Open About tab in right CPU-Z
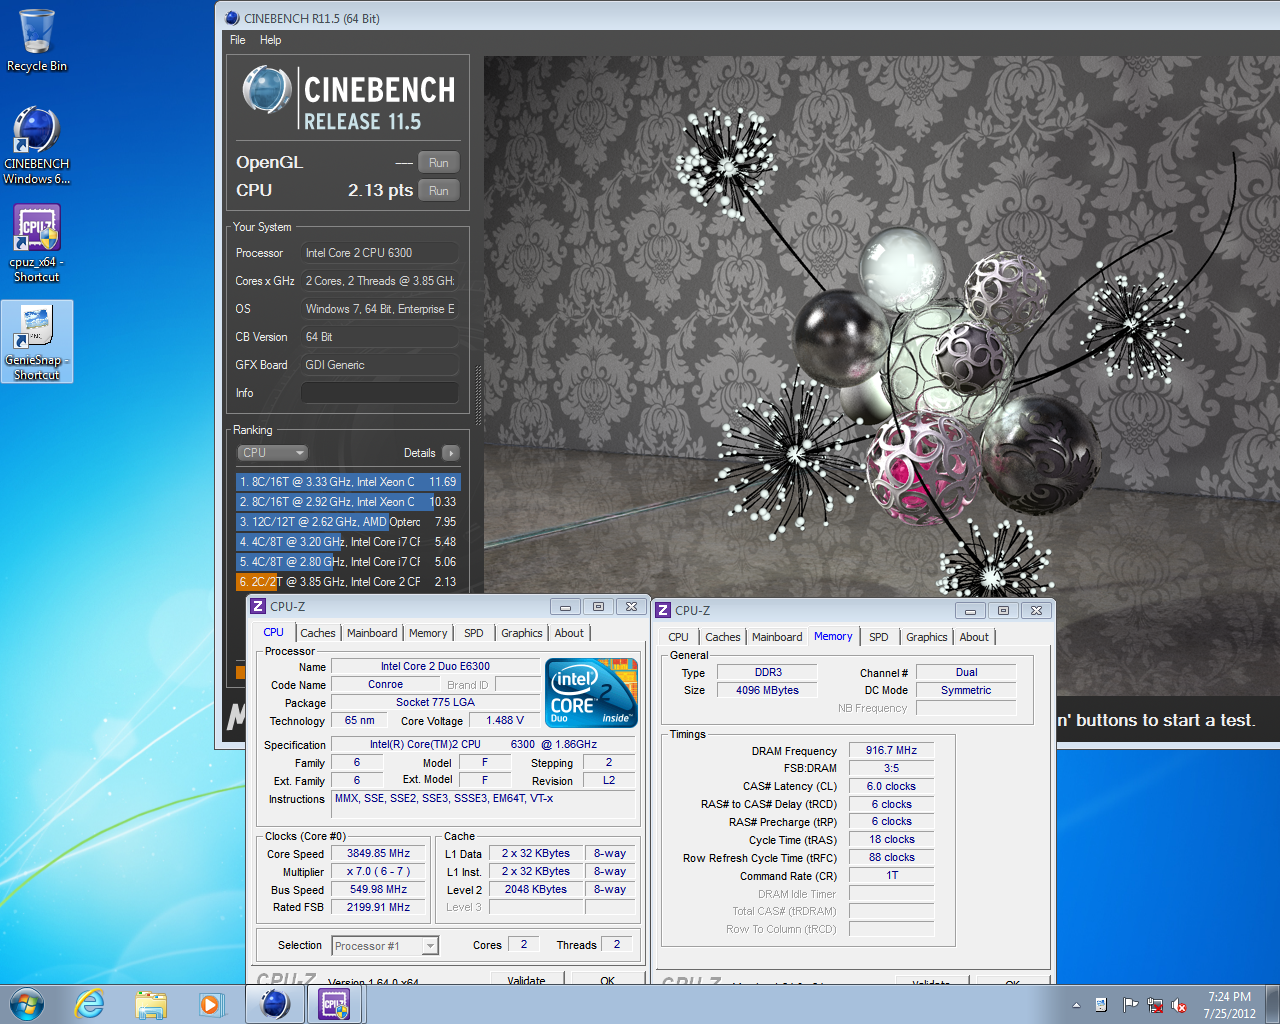This screenshot has width=1280, height=1024. (974, 637)
